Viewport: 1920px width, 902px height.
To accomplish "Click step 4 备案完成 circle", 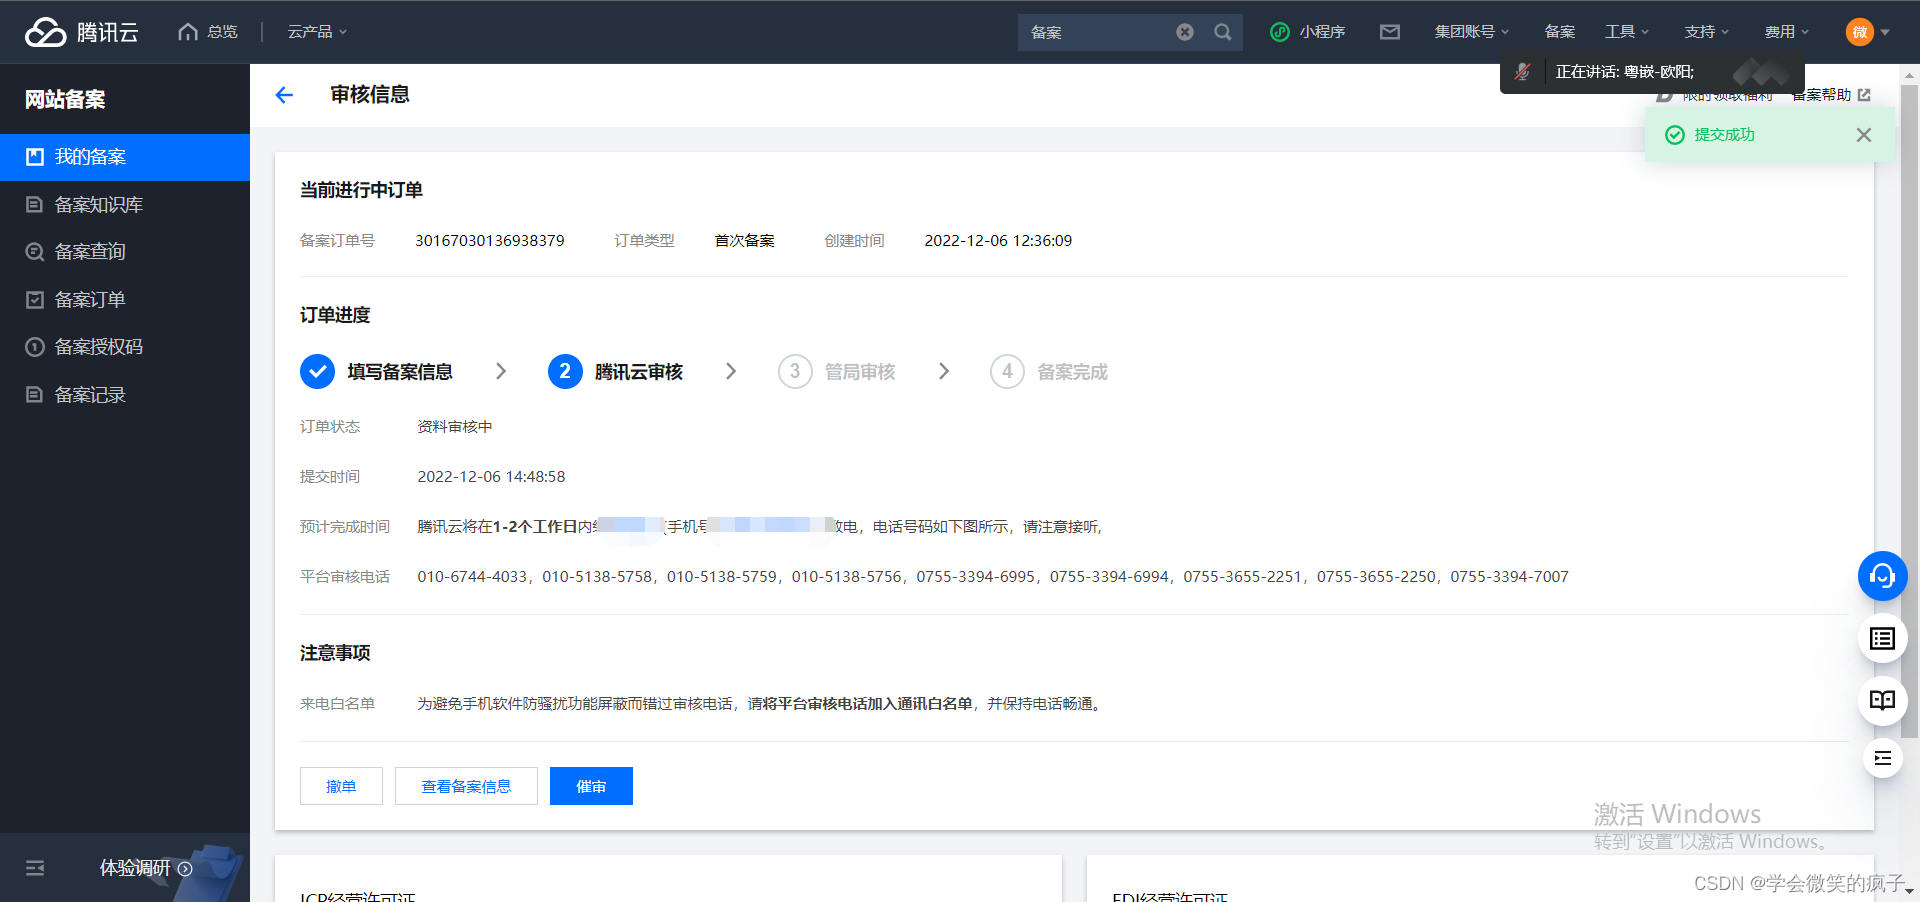I will 1007,372.
